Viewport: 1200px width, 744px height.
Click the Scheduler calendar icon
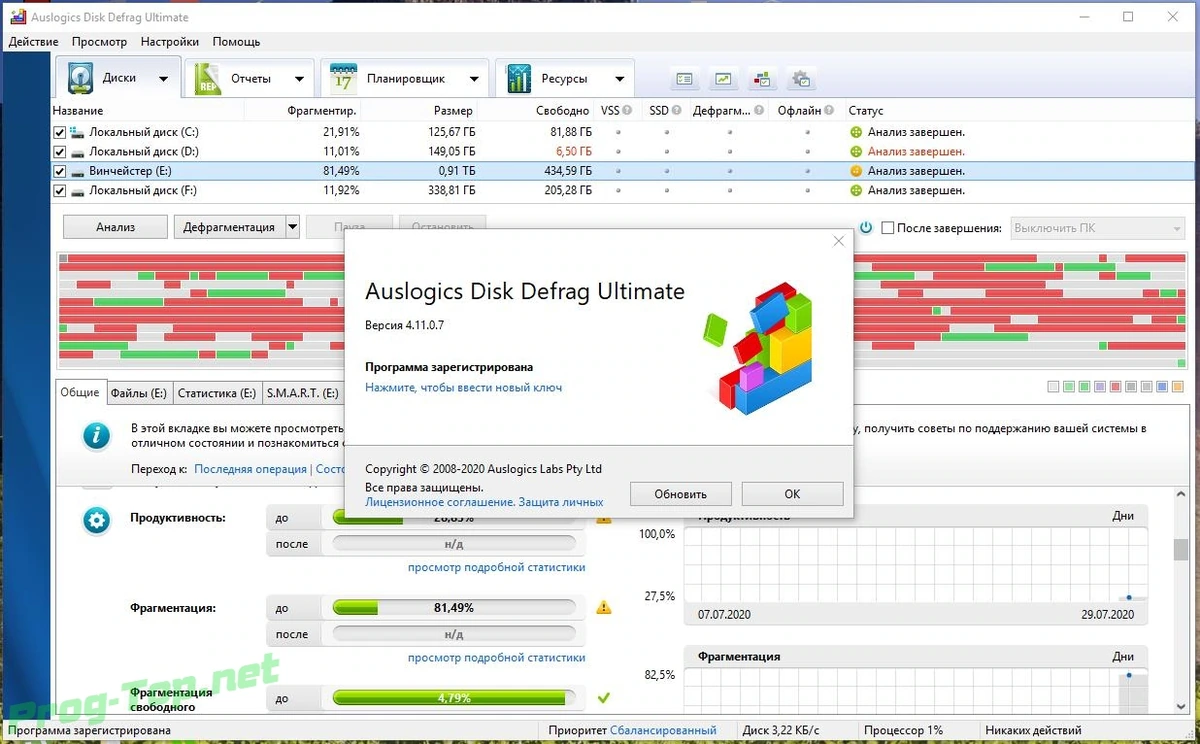pos(343,78)
